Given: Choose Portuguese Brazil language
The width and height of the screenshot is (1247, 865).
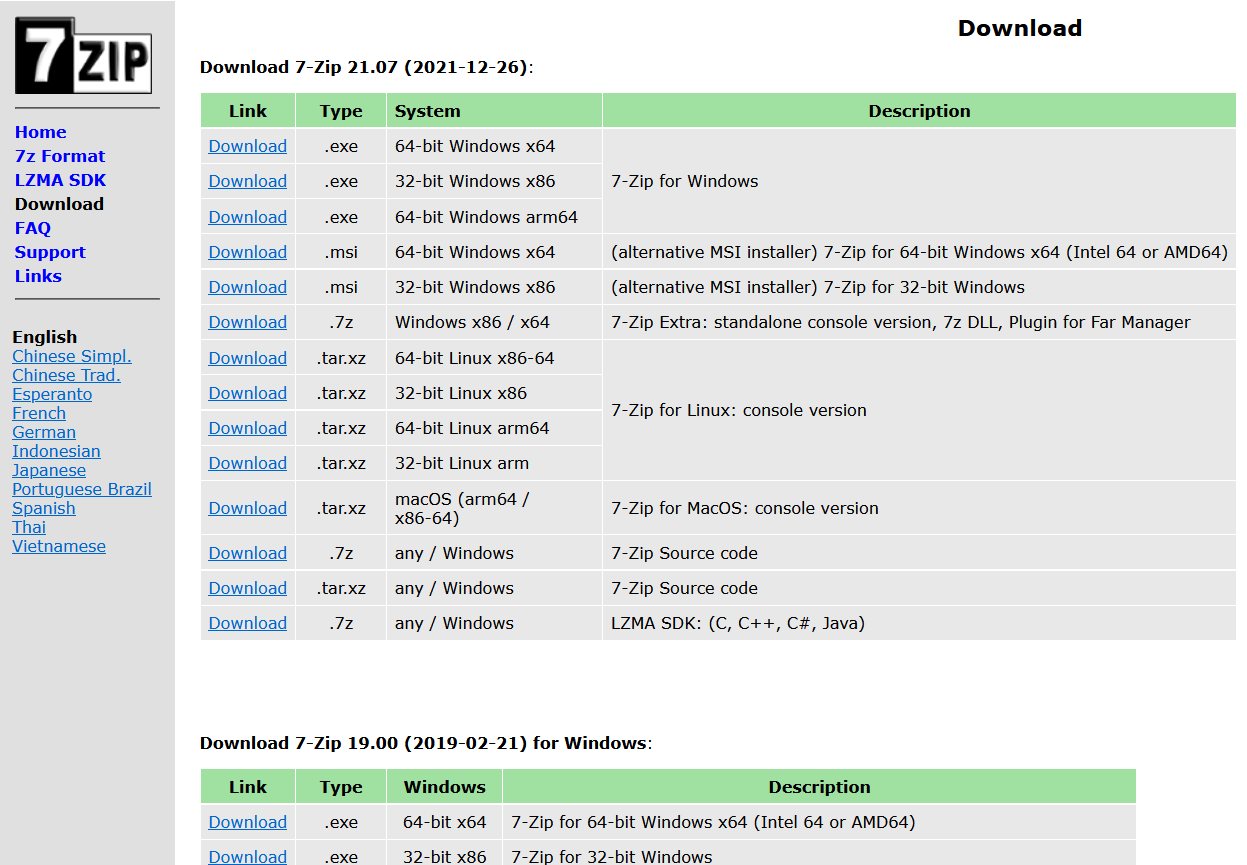Looking at the screenshot, I should tap(81, 489).
